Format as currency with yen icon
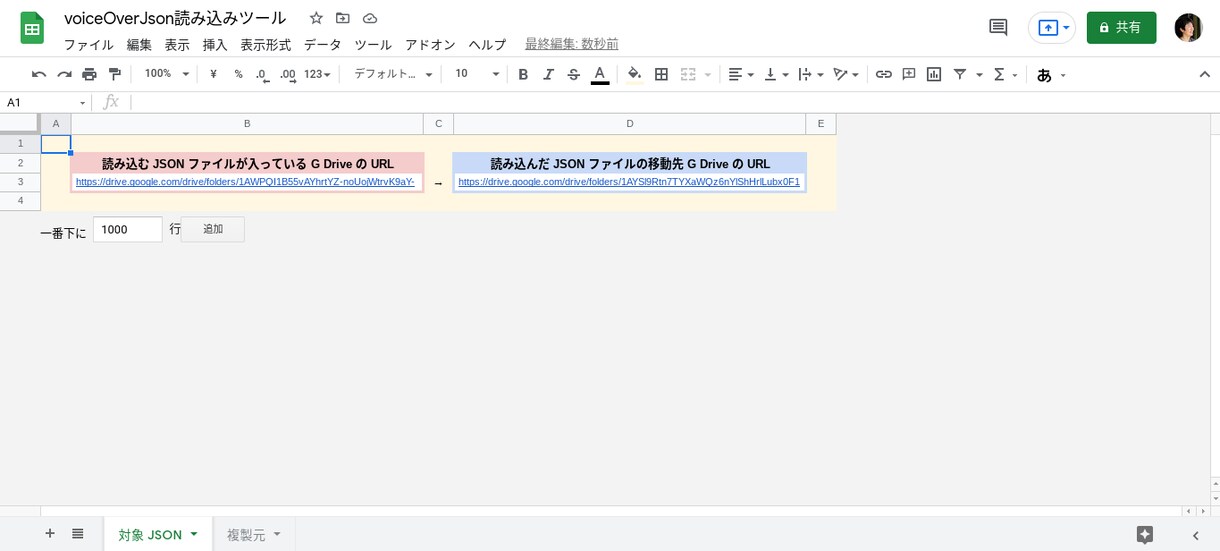The height and width of the screenshot is (551, 1220). click(x=213, y=74)
